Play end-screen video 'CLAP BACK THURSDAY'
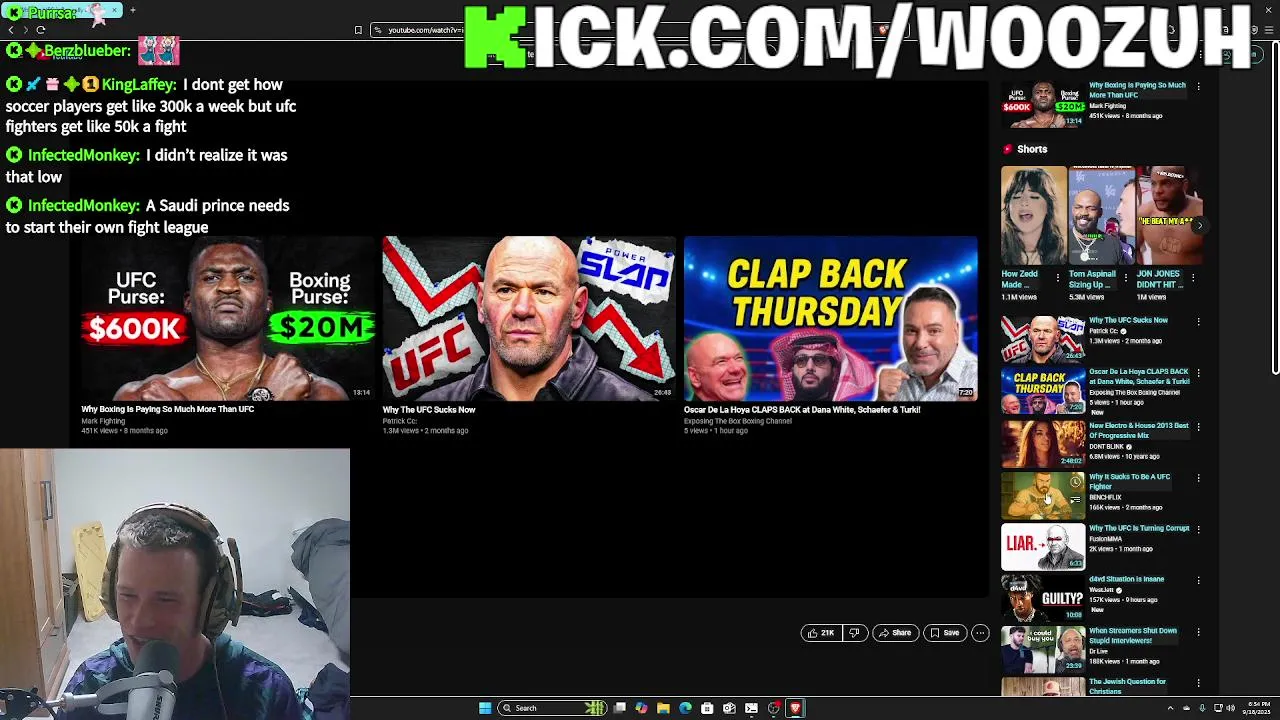 point(831,318)
